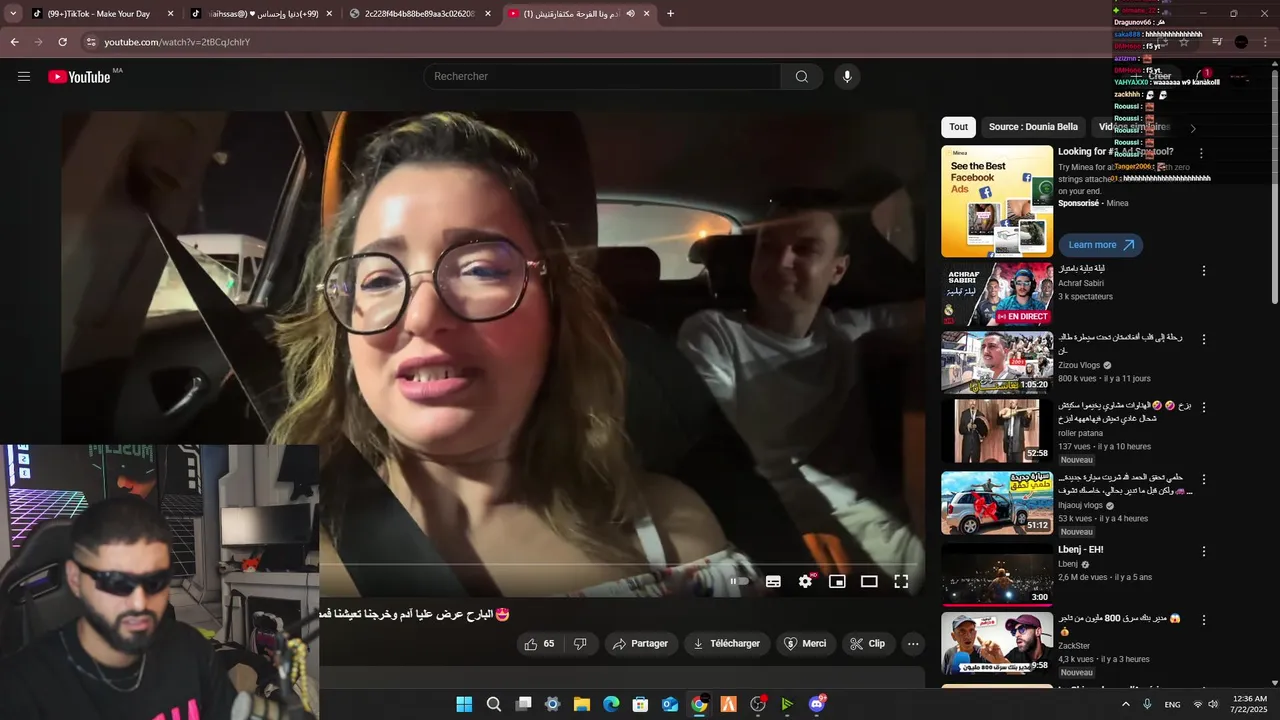Open Windows taskbar search
This screenshot has width=1280, height=720.
coord(494,704)
